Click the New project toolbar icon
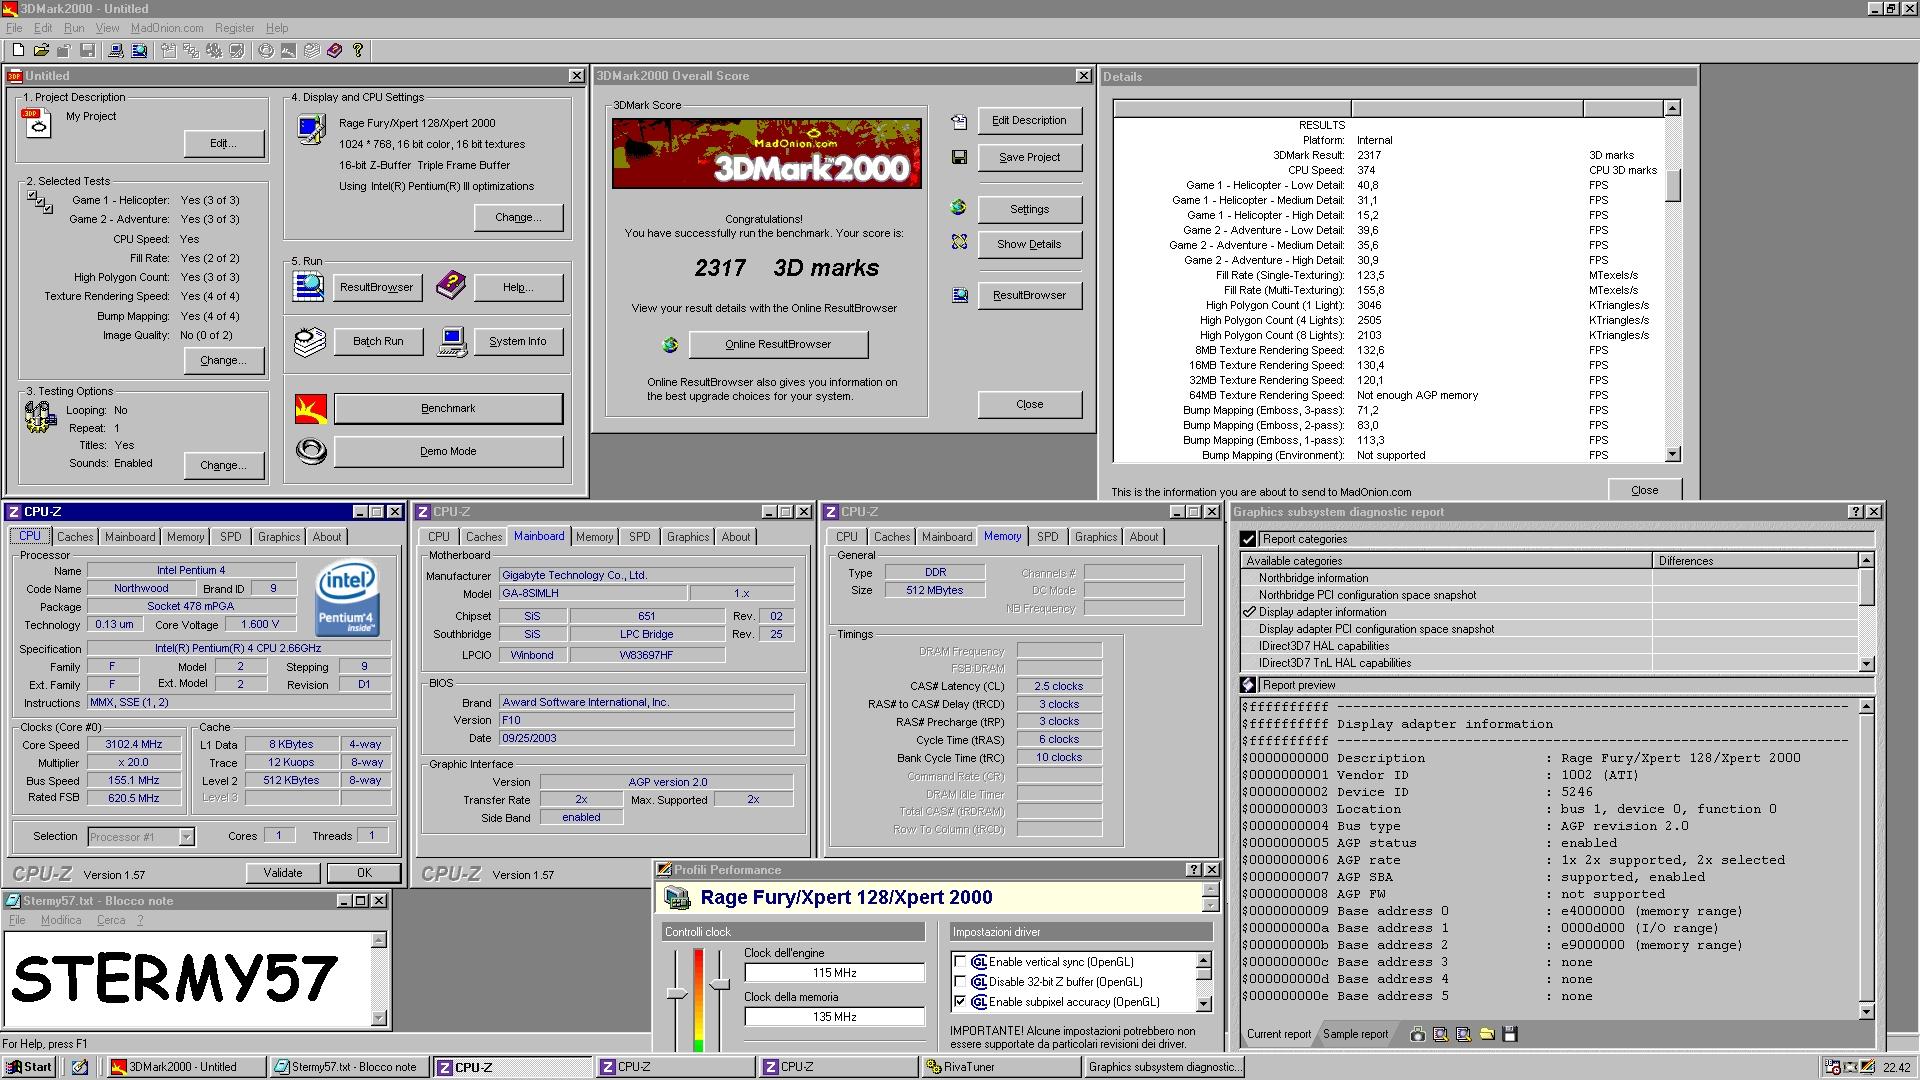 click(x=18, y=50)
